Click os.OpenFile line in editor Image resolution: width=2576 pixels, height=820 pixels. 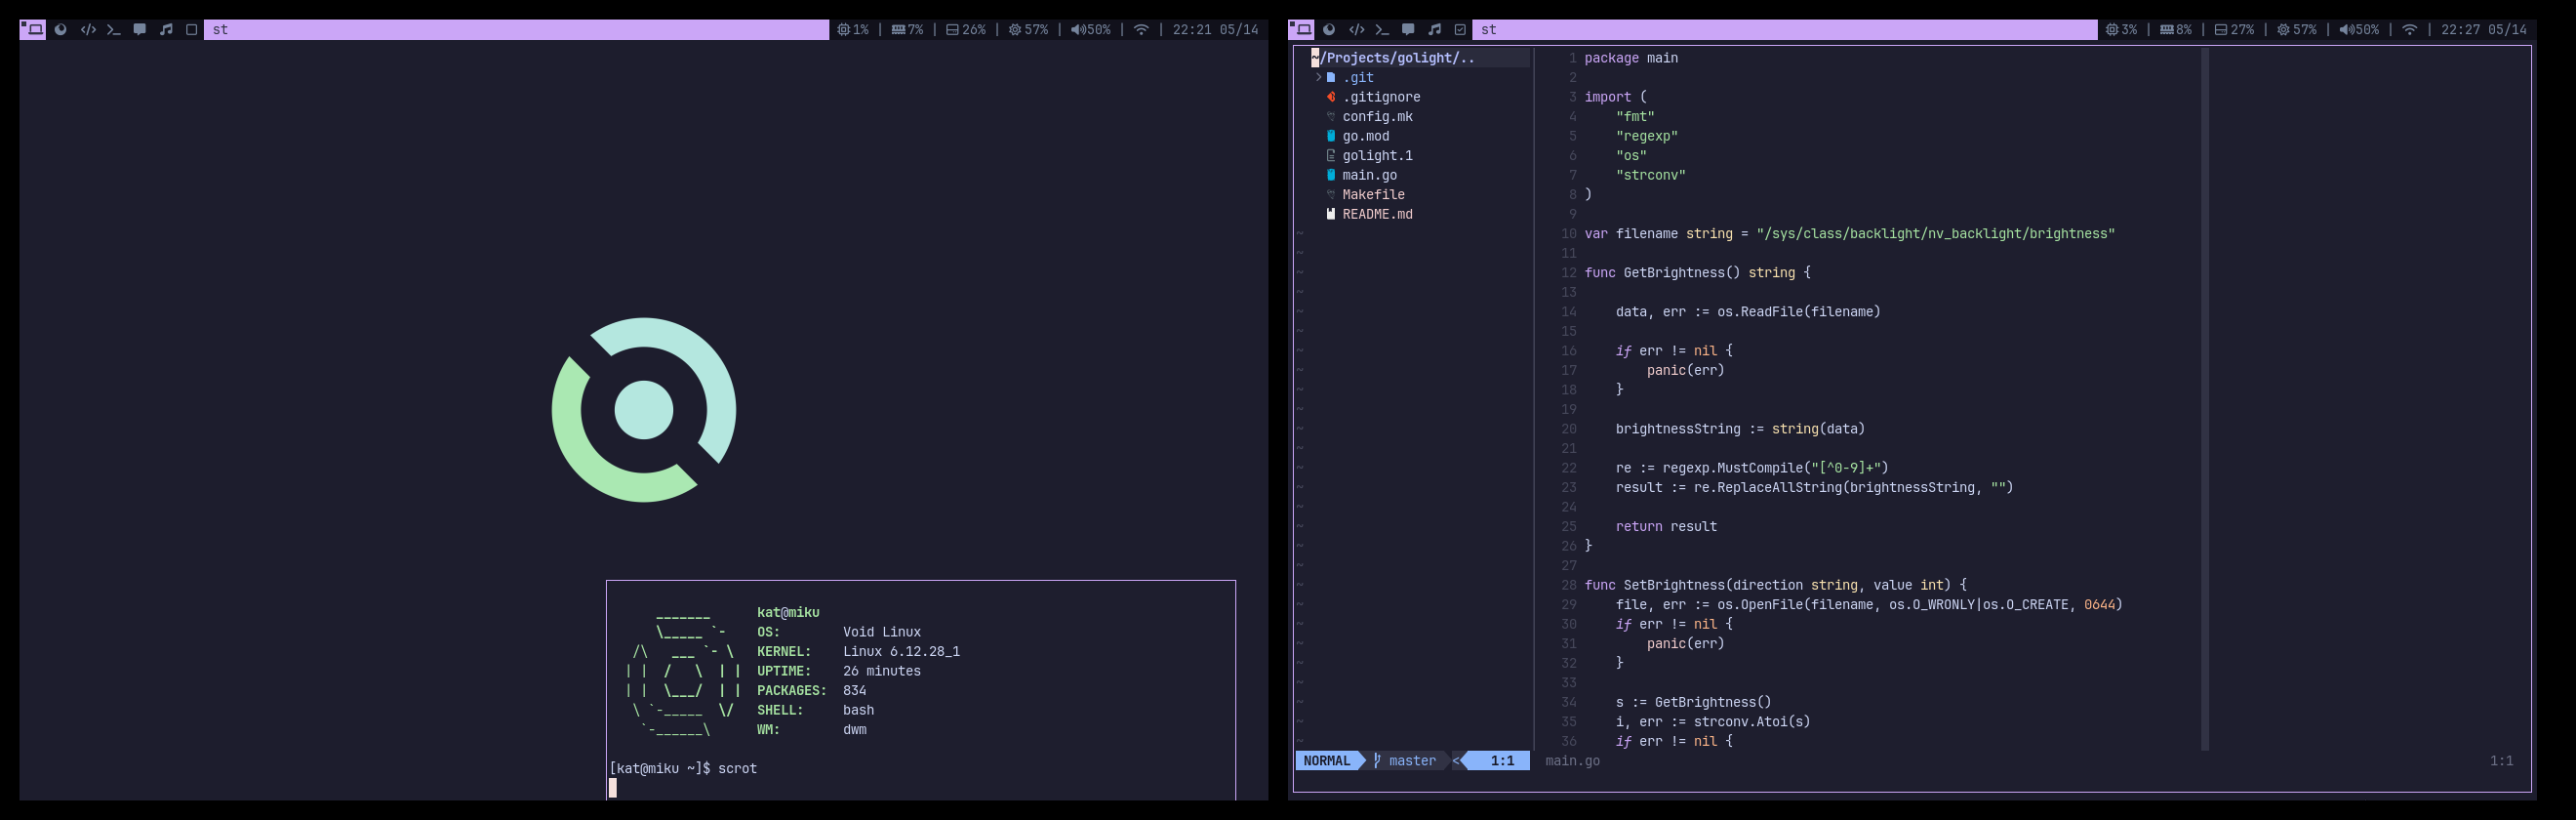1869,604
